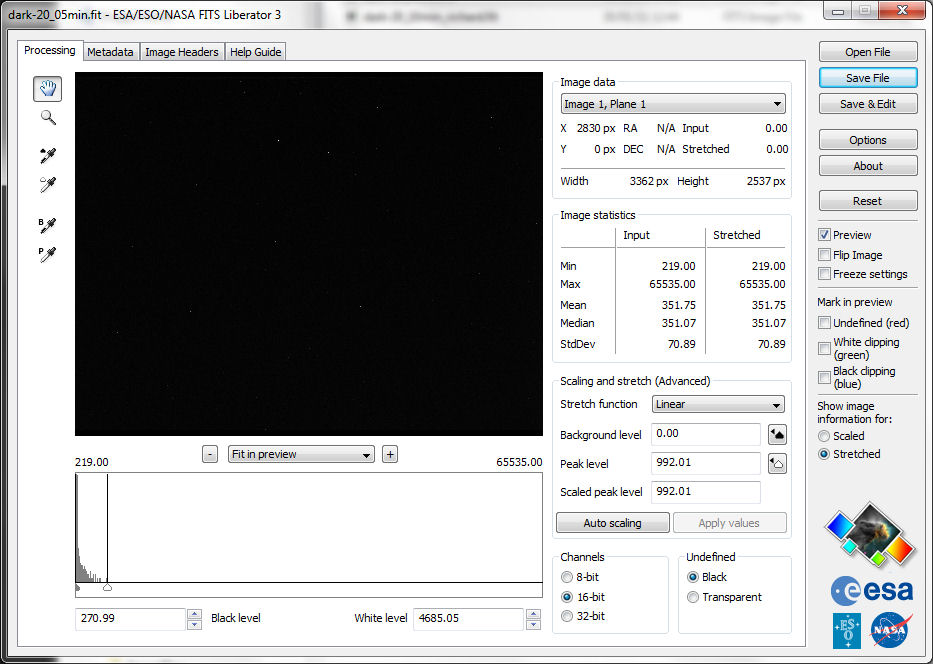This screenshot has width=933, height=664.
Task: Select the hand (pan) tool
Action: point(48,89)
